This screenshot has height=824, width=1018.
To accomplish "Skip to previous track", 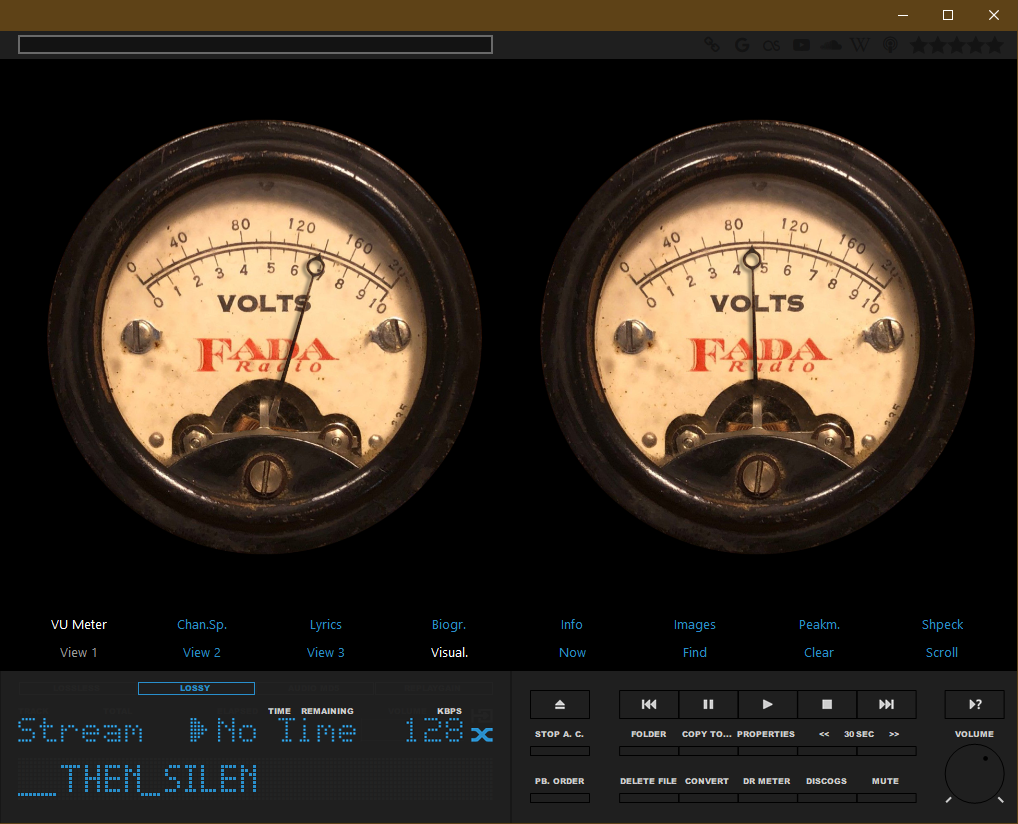I will coord(649,705).
